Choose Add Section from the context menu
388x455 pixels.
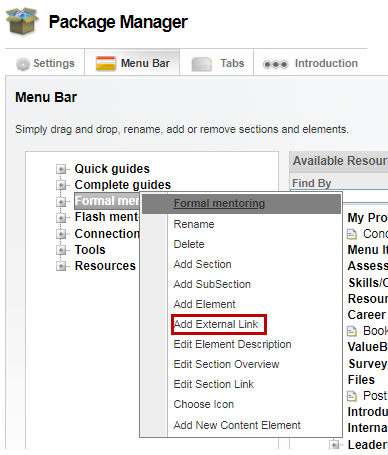click(202, 264)
